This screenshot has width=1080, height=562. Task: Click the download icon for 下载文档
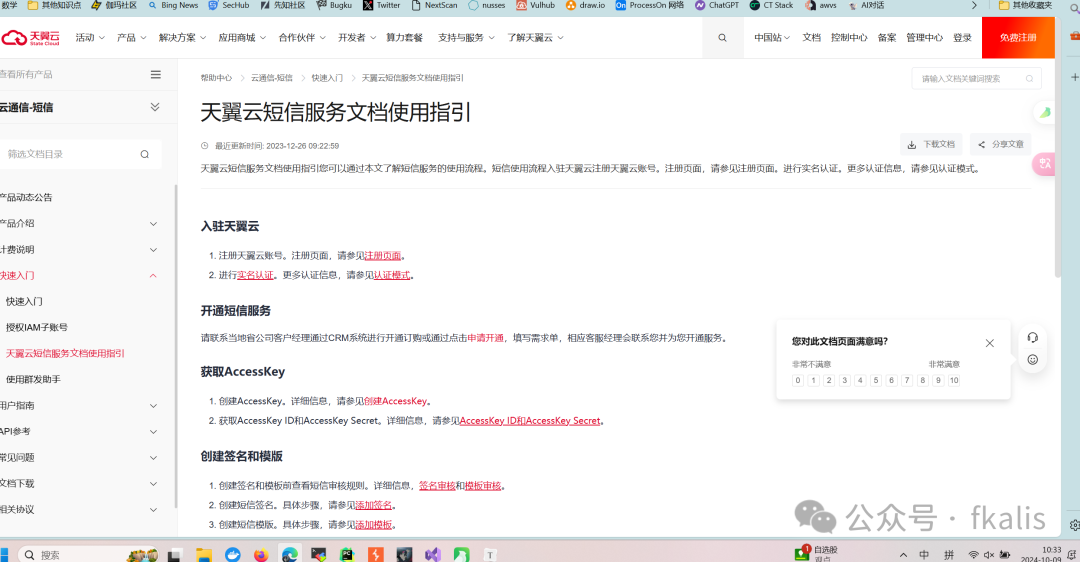coord(911,145)
